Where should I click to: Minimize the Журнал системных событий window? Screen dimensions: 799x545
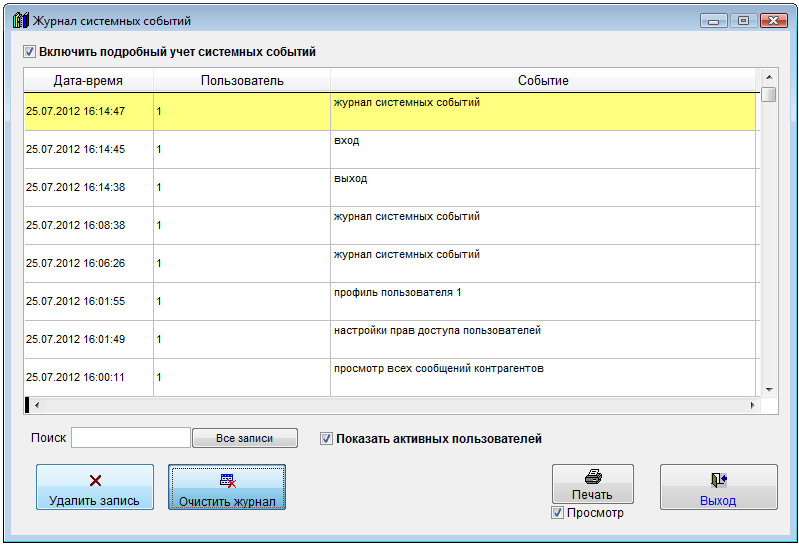713,21
